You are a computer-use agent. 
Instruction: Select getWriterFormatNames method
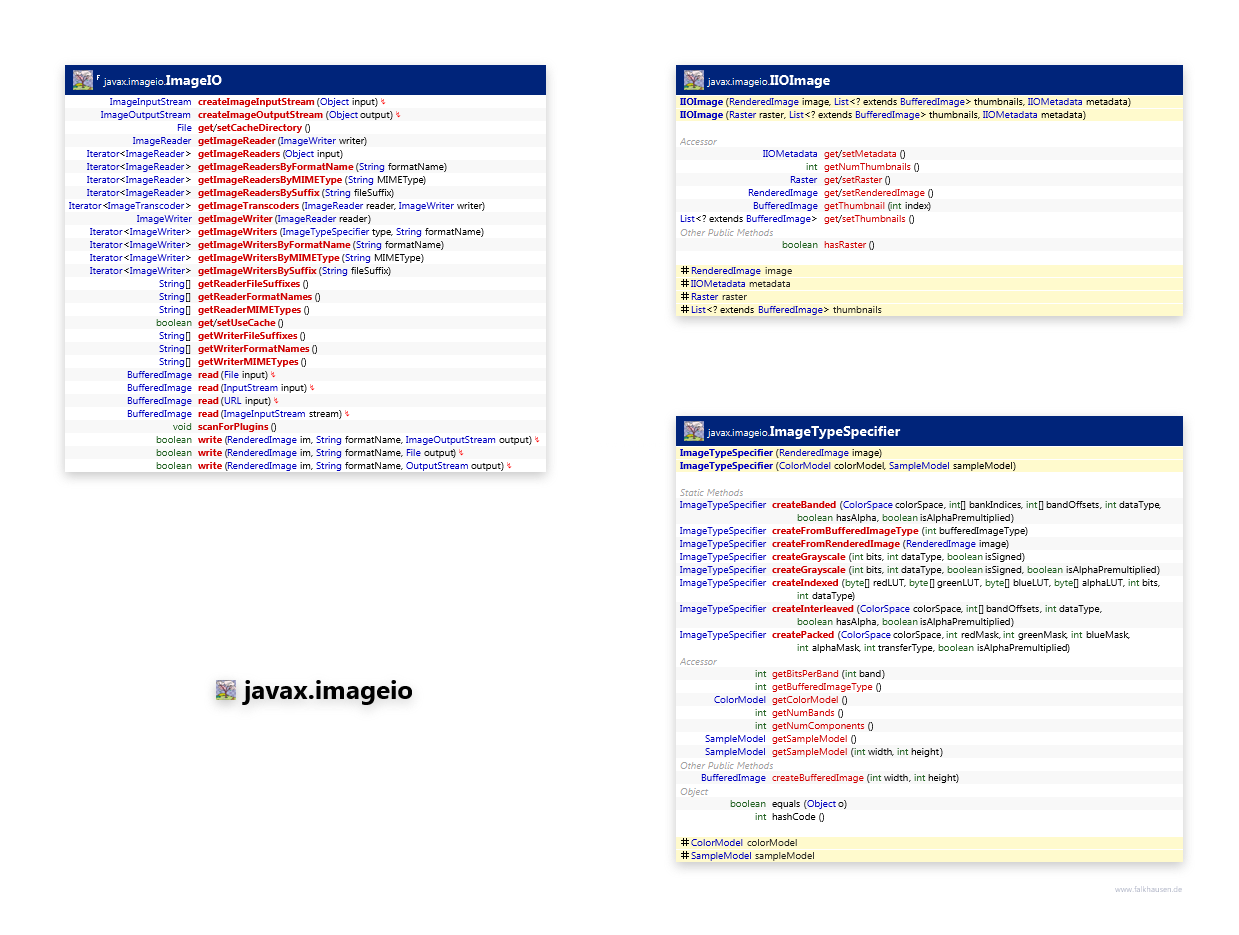254,349
